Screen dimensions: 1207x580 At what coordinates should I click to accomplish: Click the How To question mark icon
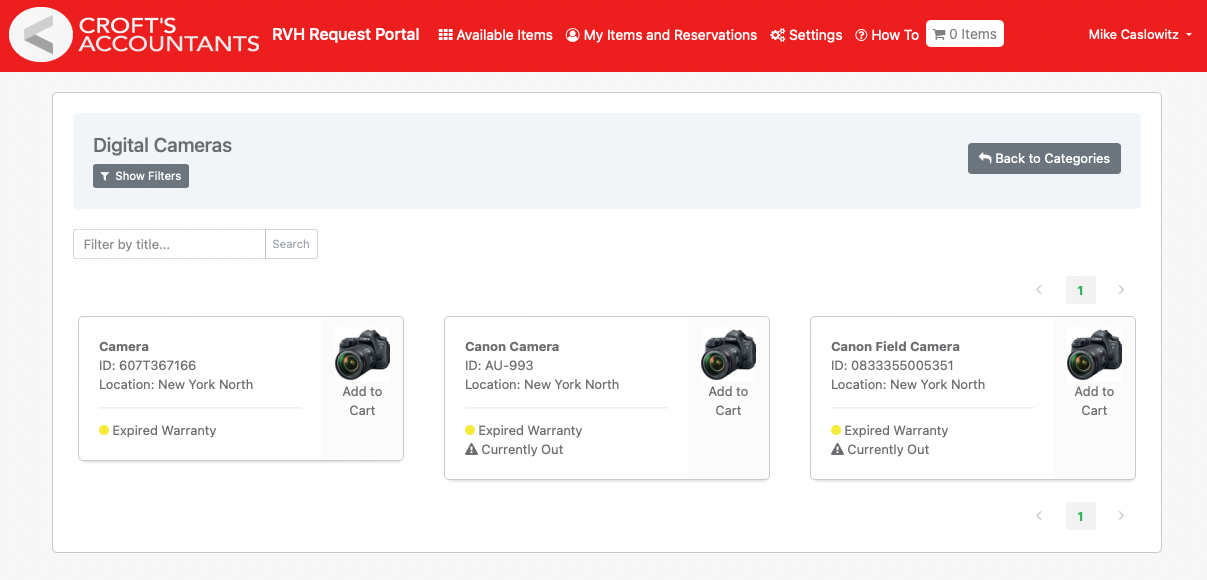859,34
